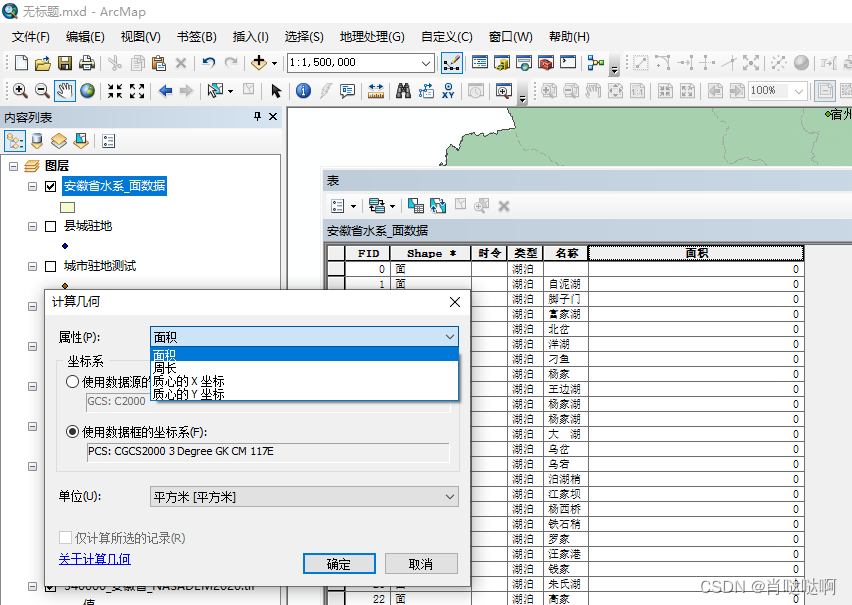Collapse the 县城驻地 layer node

click(x=33, y=226)
